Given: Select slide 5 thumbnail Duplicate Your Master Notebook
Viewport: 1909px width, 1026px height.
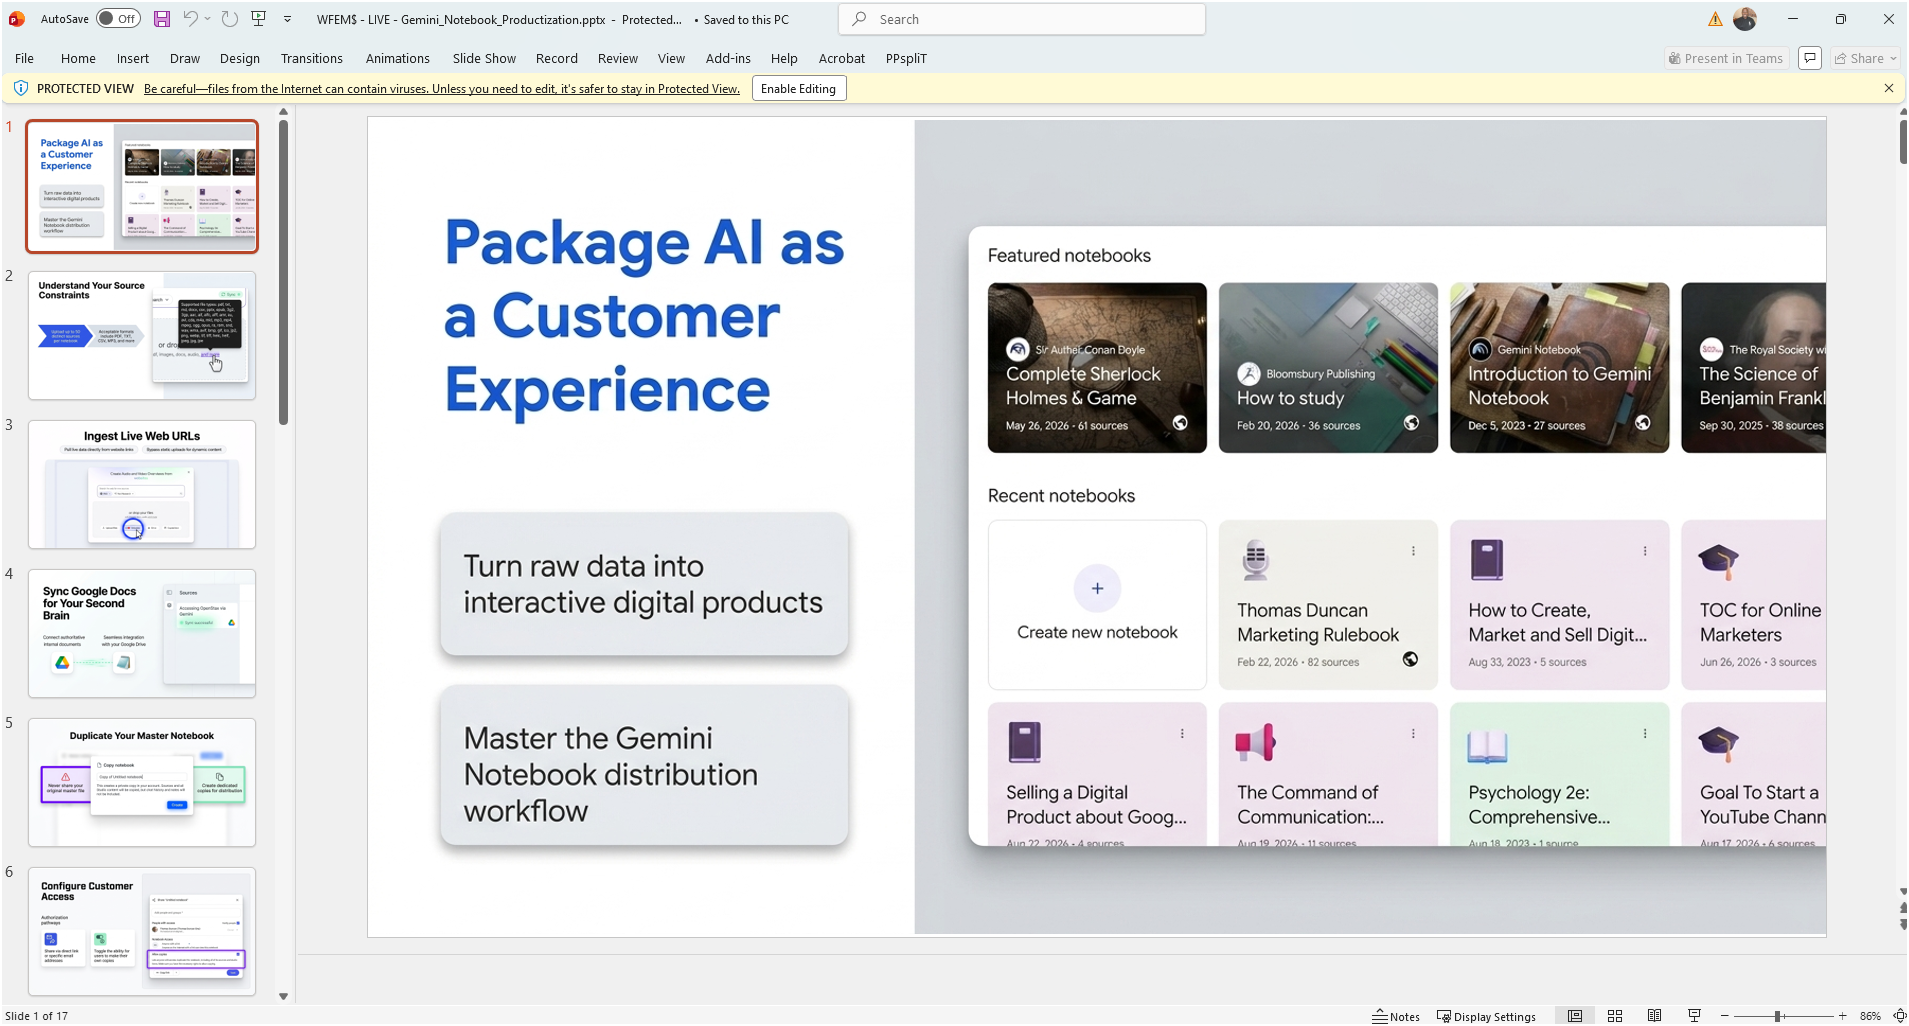Looking at the screenshot, I should click(142, 782).
